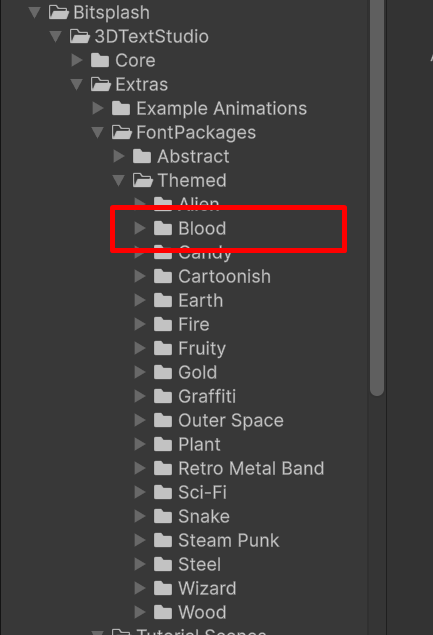Collapse the Extras folder arrow
This screenshot has width=433, height=635.
(76, 85)
